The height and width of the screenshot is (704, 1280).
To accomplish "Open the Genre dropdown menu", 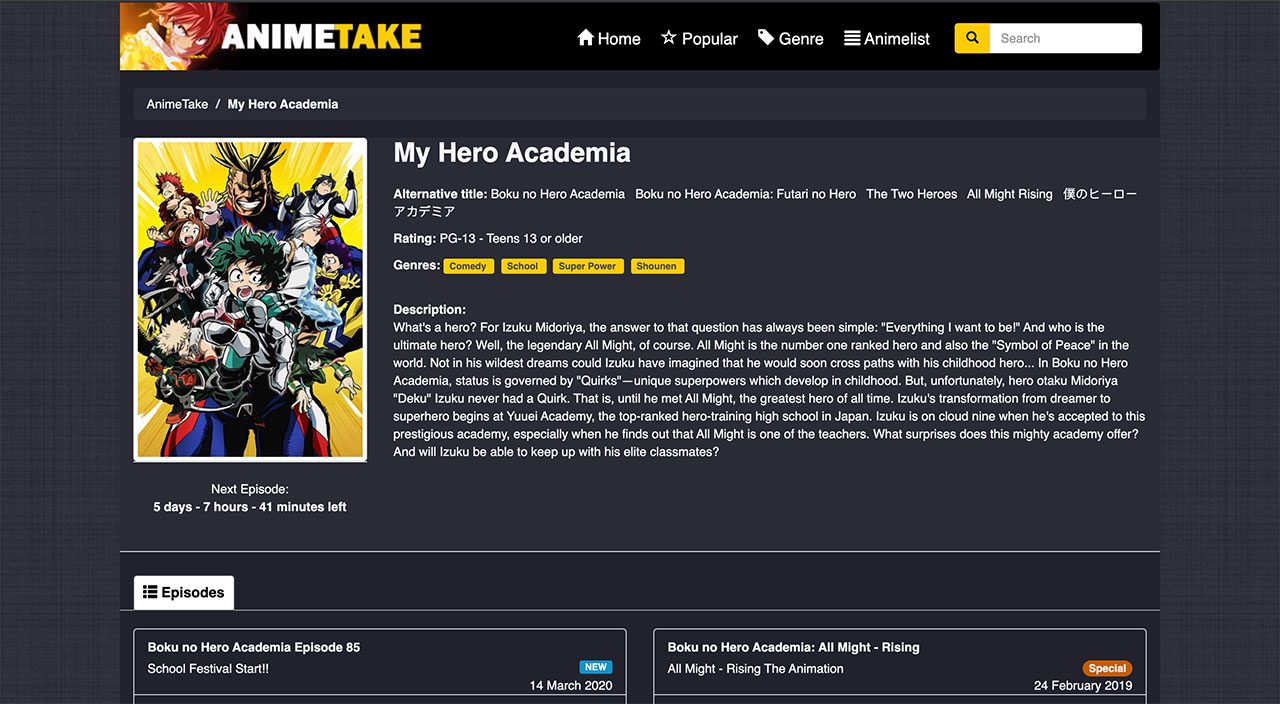I will tap(790, 37).
